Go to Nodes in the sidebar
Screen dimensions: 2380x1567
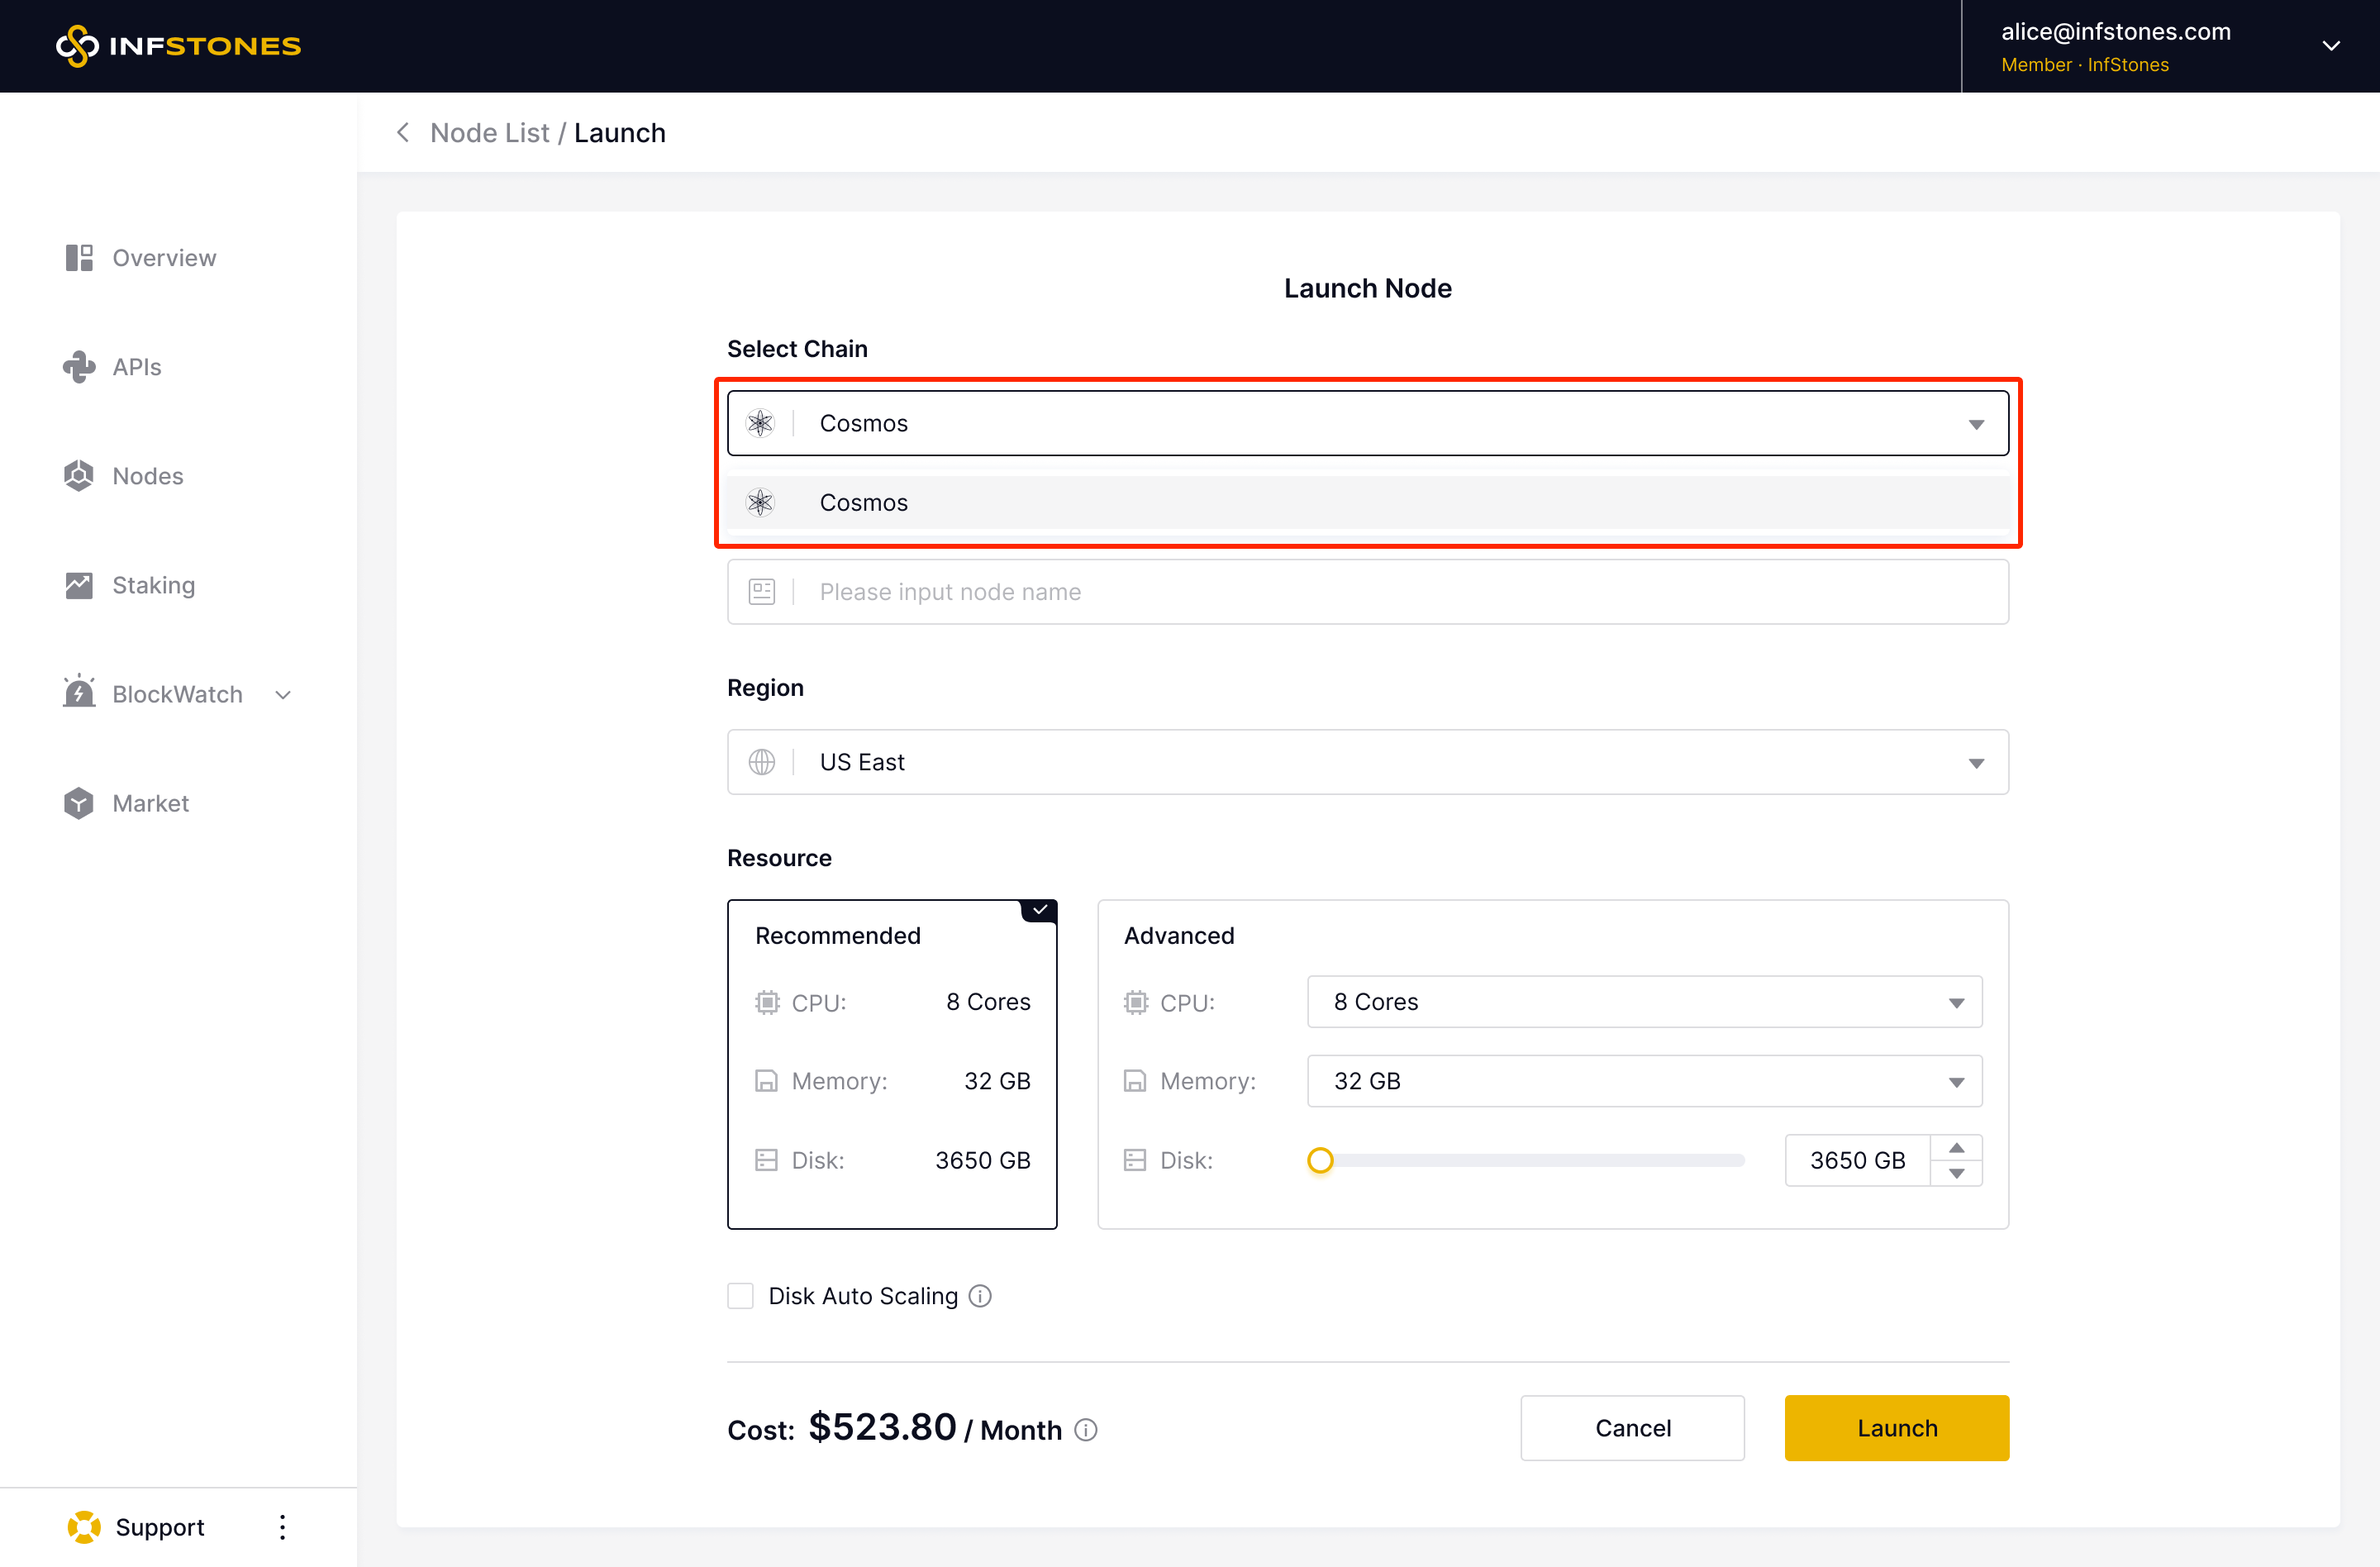pos(147,476)
